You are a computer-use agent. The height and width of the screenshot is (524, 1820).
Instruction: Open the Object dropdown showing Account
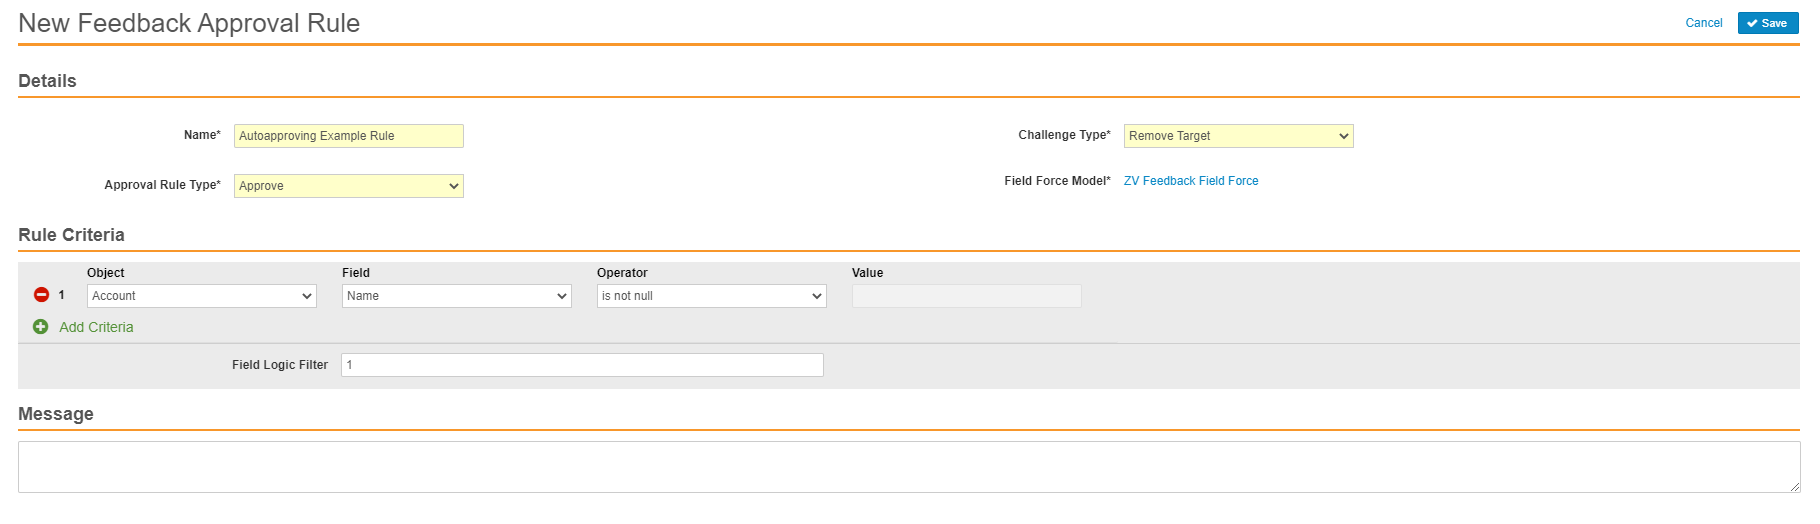(201, 296)
